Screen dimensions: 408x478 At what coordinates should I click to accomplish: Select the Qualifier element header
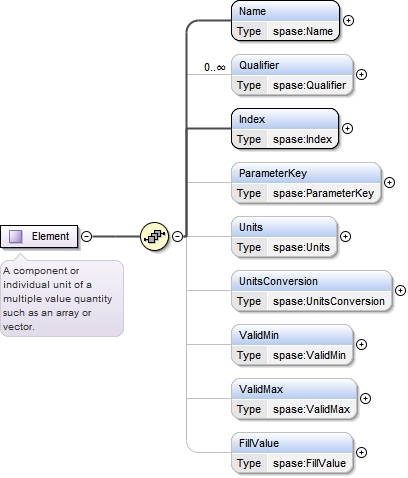(292, 65)
